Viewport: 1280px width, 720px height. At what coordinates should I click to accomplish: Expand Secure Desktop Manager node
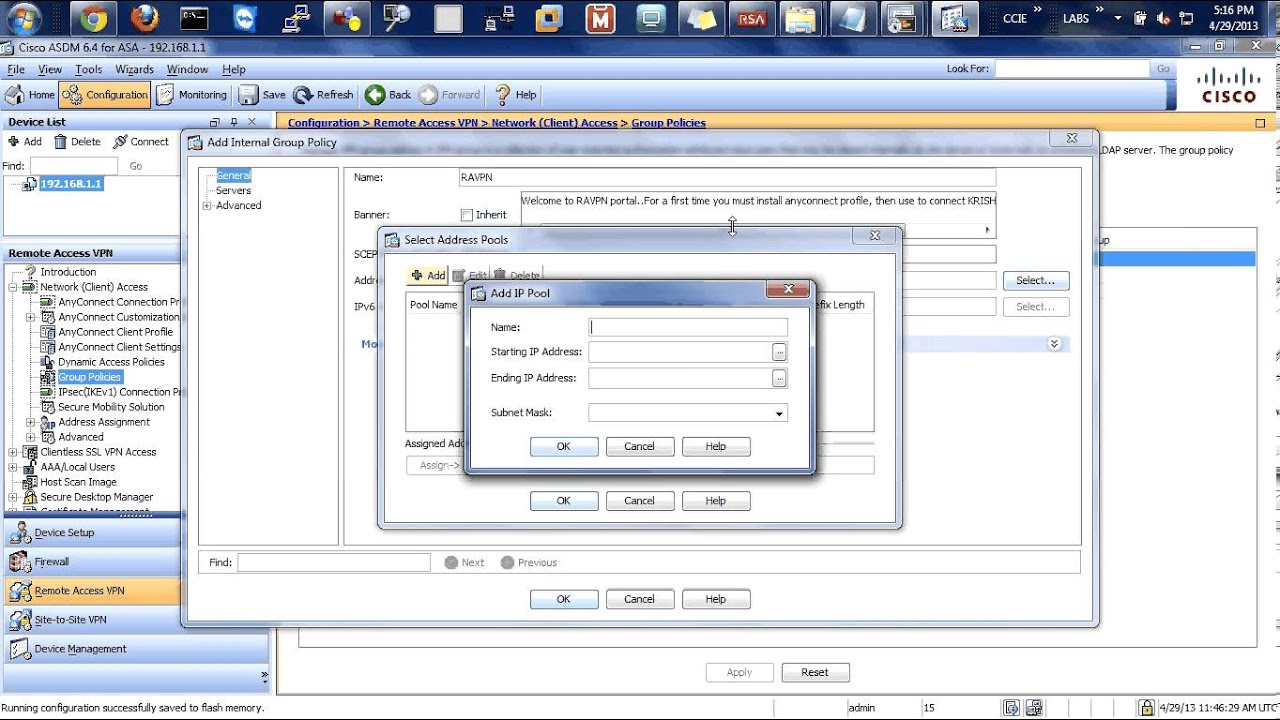pos(13,497)
